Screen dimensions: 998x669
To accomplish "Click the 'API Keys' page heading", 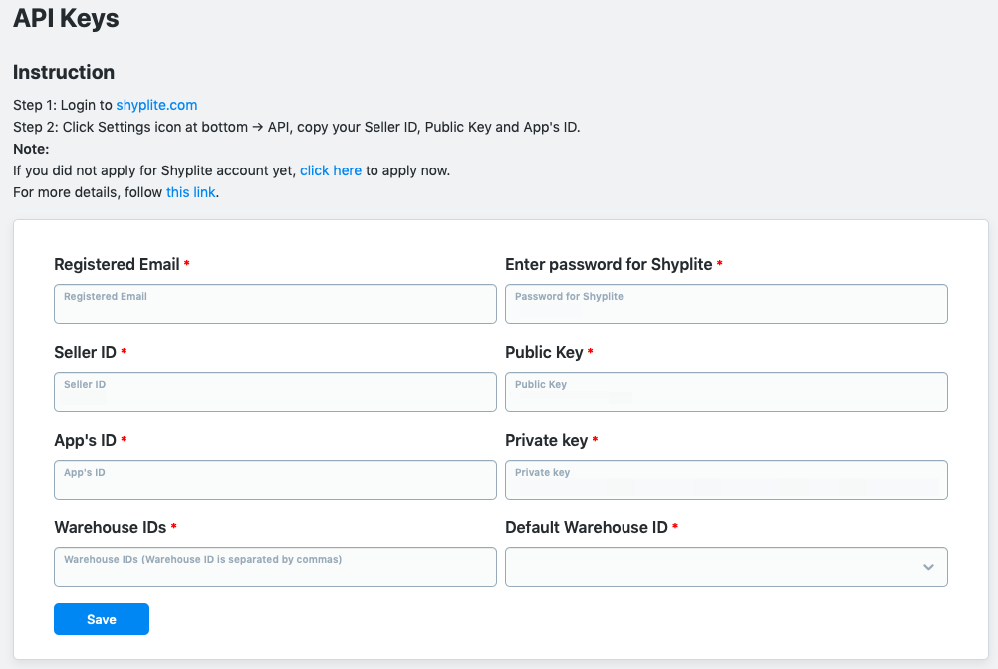I will click(x=66, y=19).
